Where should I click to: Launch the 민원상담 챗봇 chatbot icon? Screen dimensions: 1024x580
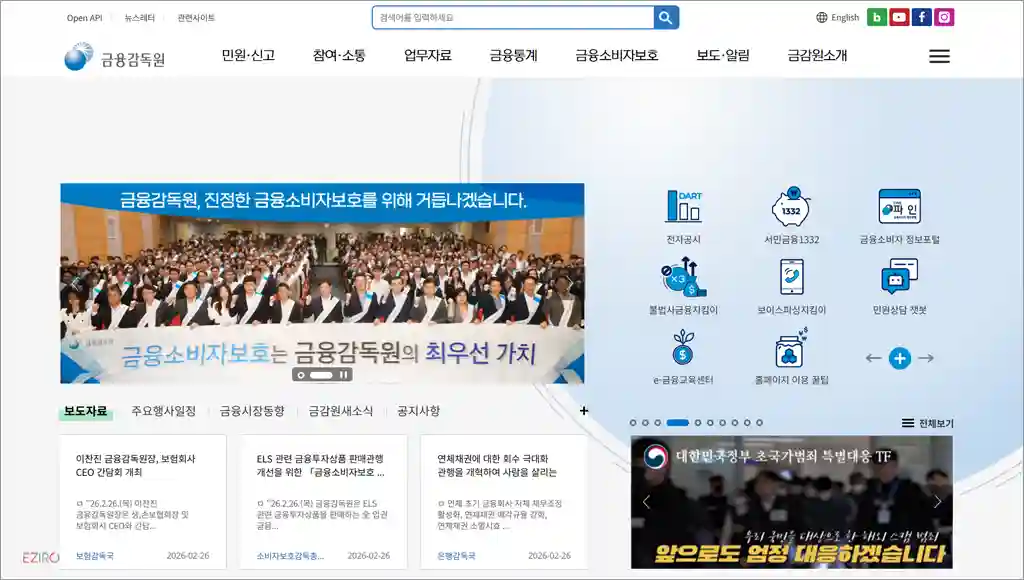click(900, 277)
